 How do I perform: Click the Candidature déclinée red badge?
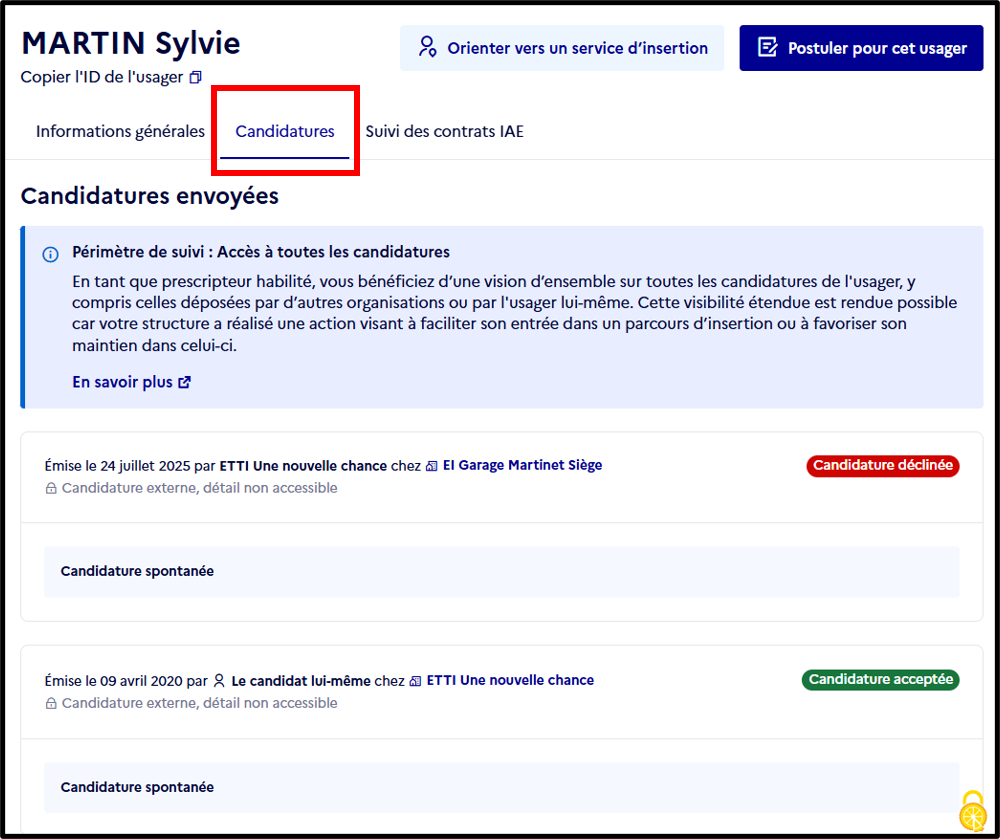883,465
